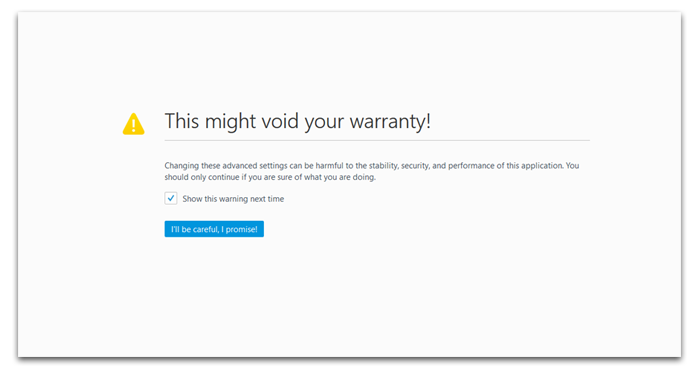Click the sentence starting with 'Changing these advanced settings'

[364, 166]
